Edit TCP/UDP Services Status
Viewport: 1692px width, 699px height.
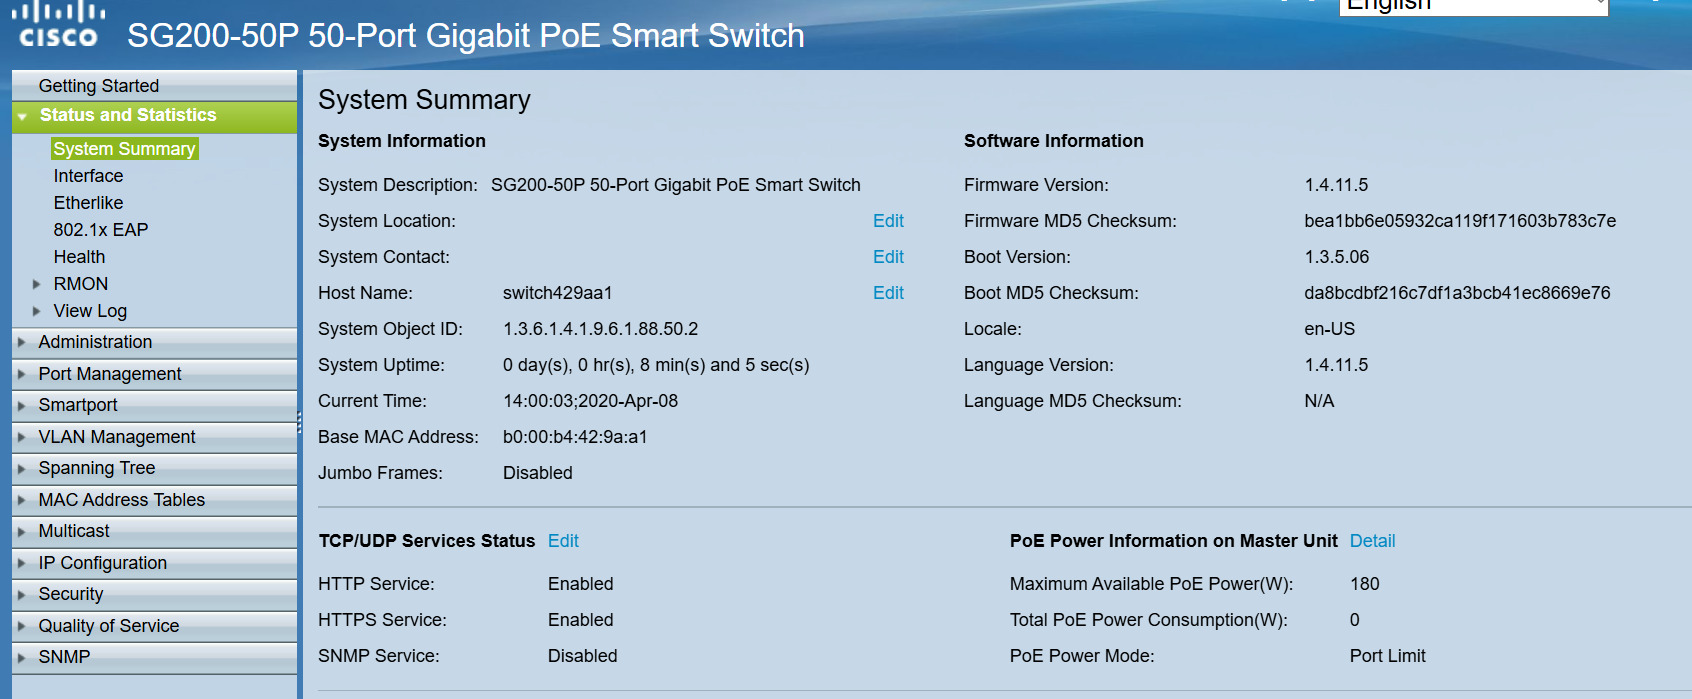[563, 541]
